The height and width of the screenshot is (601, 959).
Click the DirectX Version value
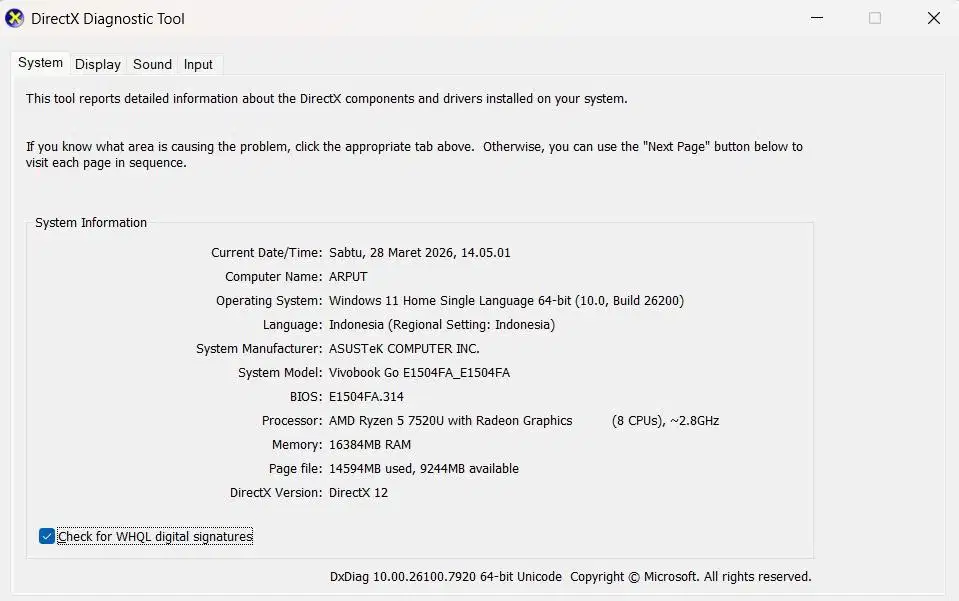pos(358,493)
